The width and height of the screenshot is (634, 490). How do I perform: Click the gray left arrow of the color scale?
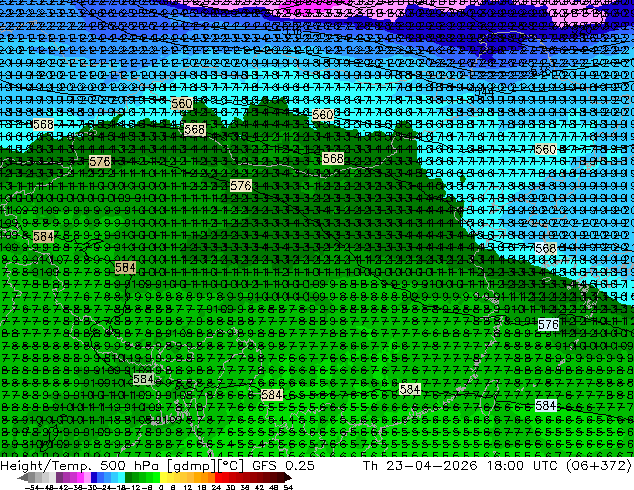click(23, 477)
